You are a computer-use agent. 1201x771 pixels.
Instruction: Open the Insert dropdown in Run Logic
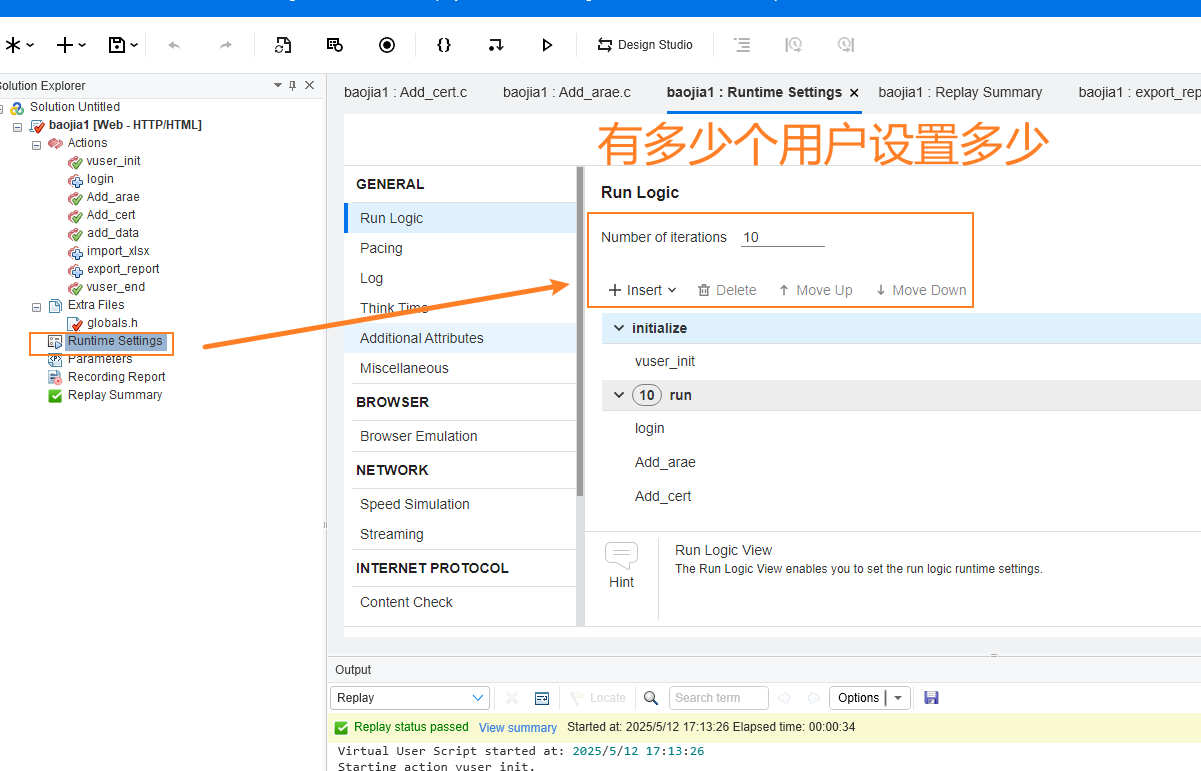click(x=643, y=290)
